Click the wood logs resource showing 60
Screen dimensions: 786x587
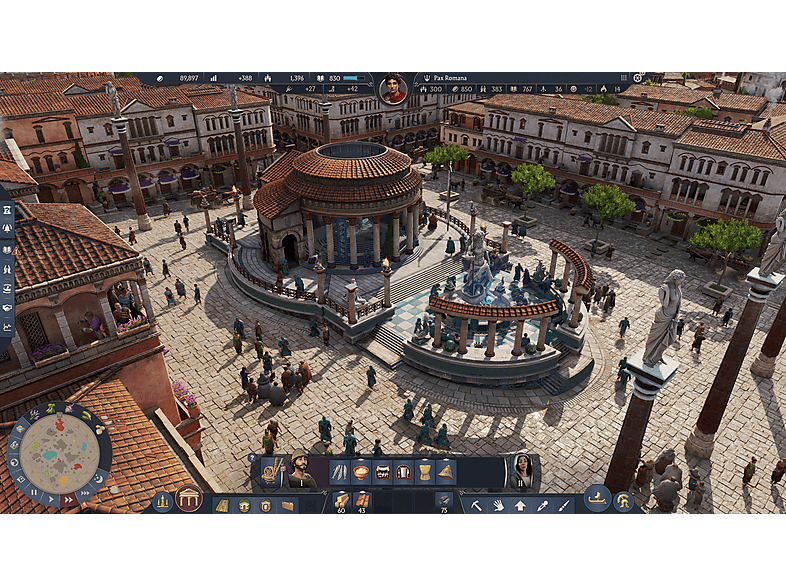pos(341,502)
